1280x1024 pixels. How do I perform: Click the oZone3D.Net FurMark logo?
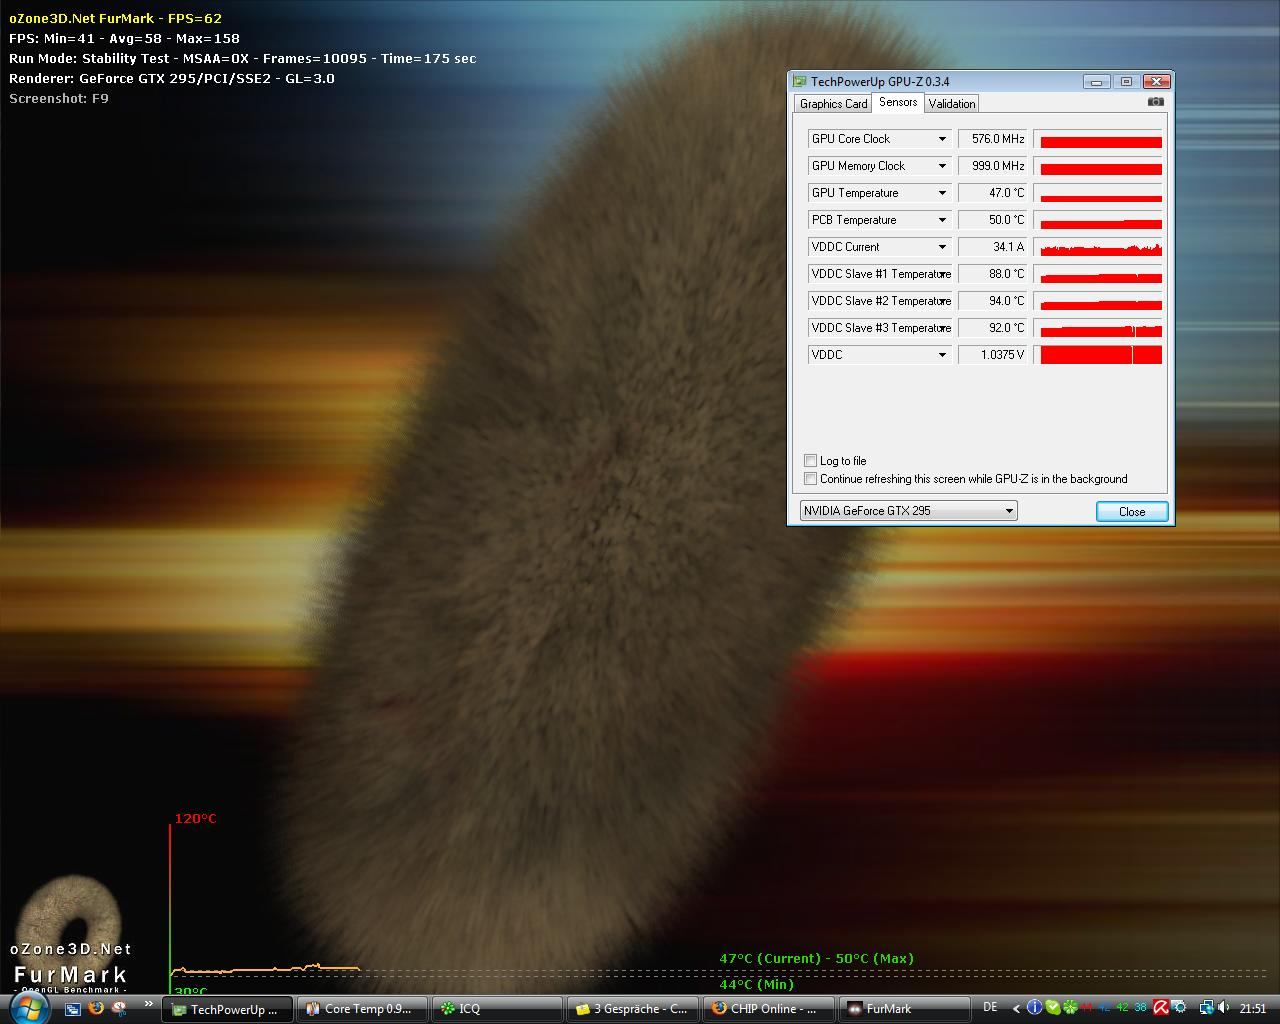pos(70,935)
